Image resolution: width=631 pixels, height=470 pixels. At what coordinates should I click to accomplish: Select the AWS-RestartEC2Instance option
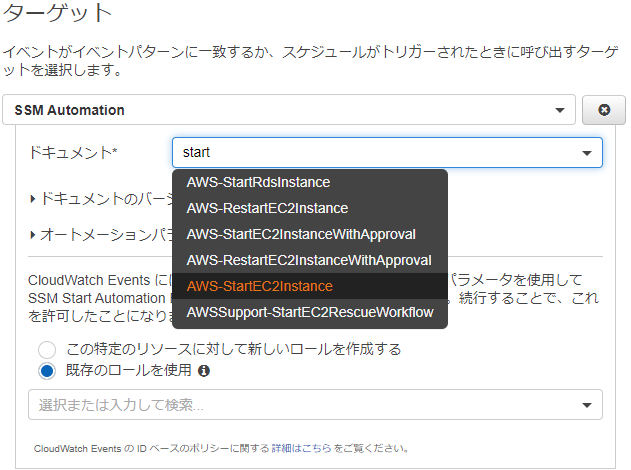click(267, 208)
